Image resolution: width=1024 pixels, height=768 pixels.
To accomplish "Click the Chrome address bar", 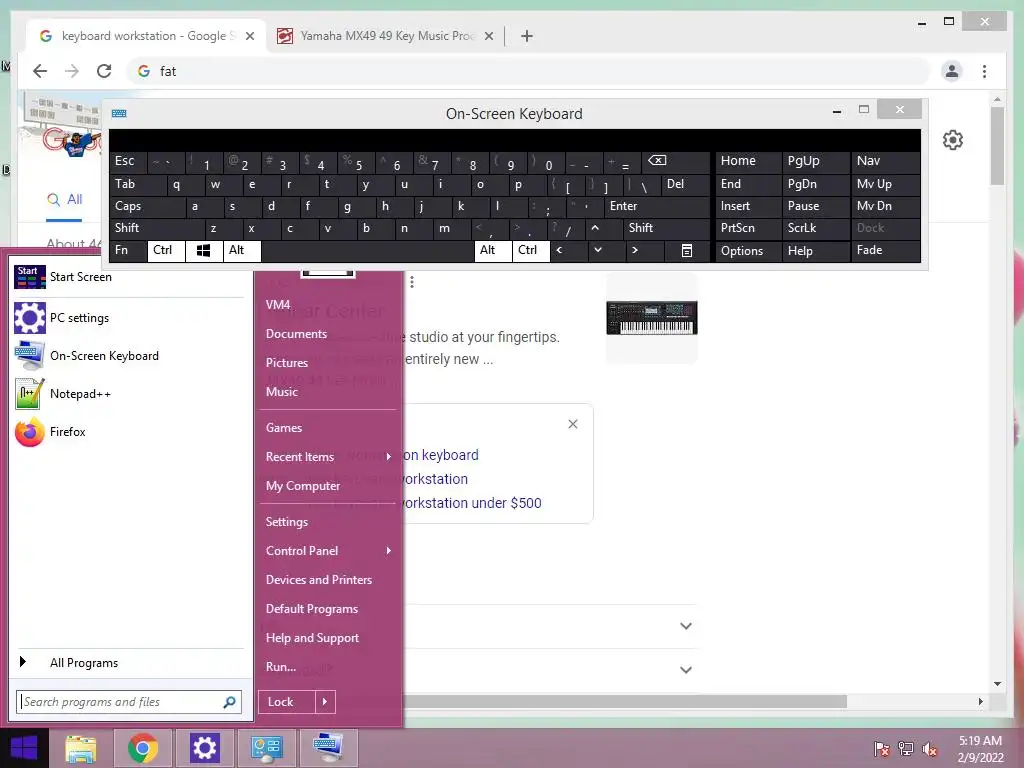I will click(x=529, y=71).
